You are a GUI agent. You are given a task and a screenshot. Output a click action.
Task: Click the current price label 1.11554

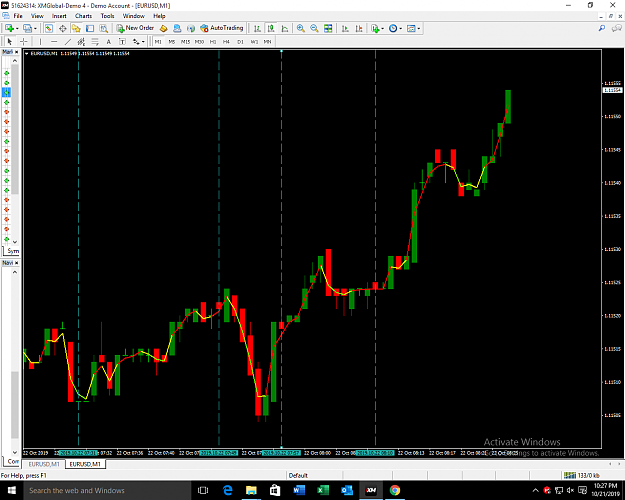pyautogui.click(x=611, y=90)
